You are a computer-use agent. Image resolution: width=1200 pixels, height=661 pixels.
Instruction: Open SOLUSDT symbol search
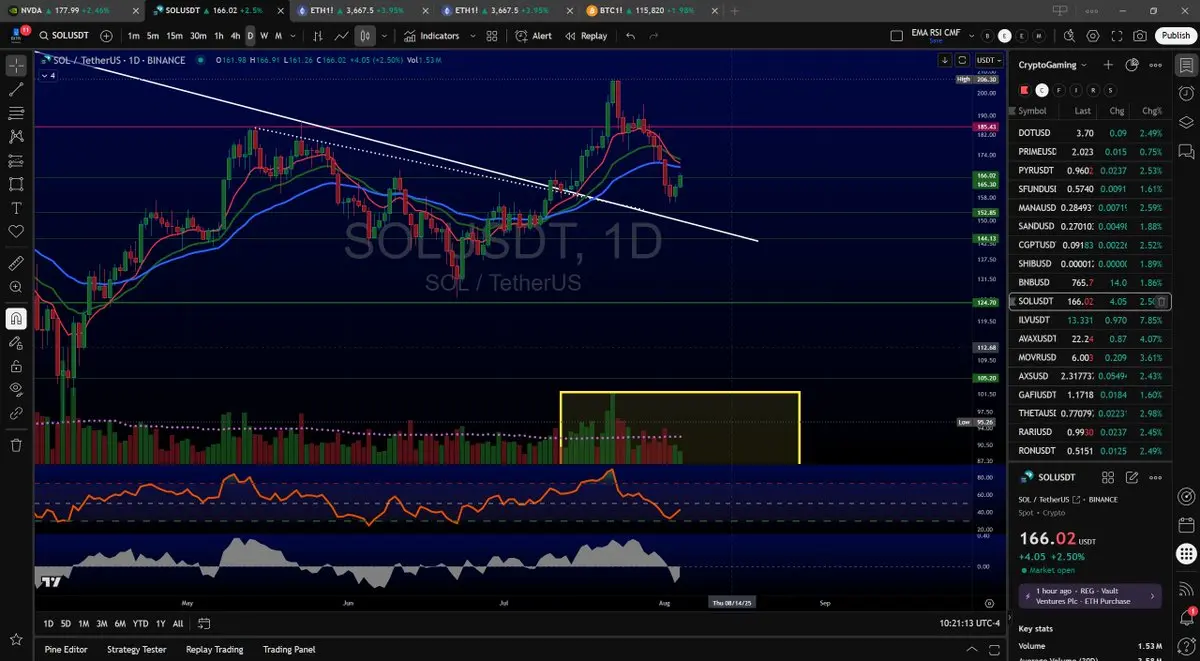[65, 36]
